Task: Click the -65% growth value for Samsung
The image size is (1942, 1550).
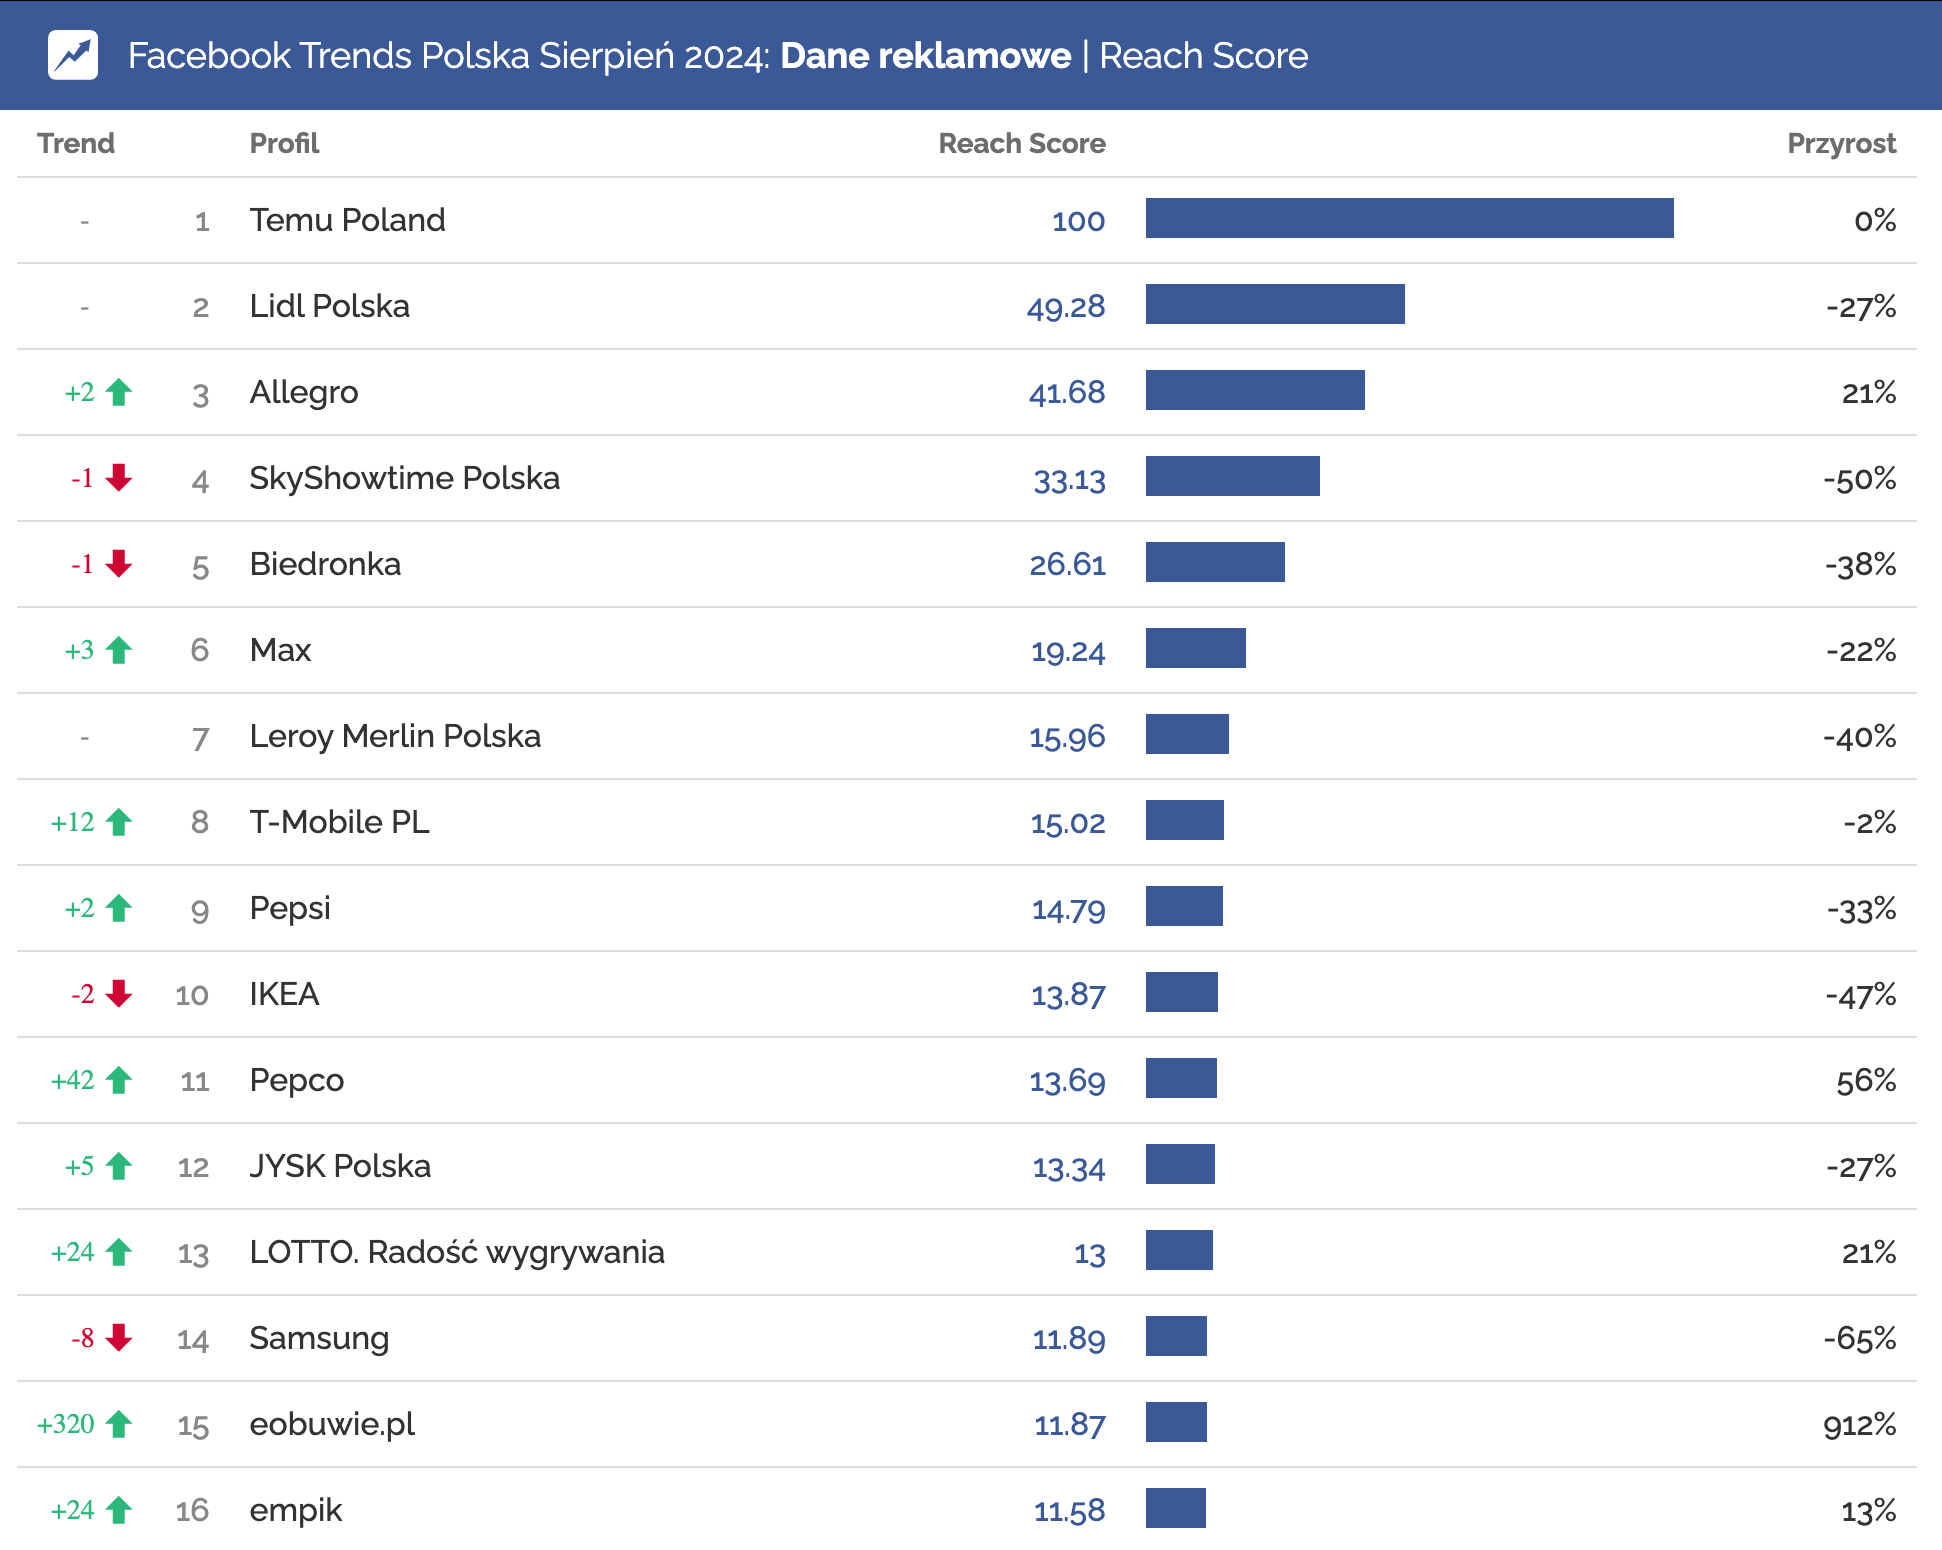Action: [1860, 1339]
